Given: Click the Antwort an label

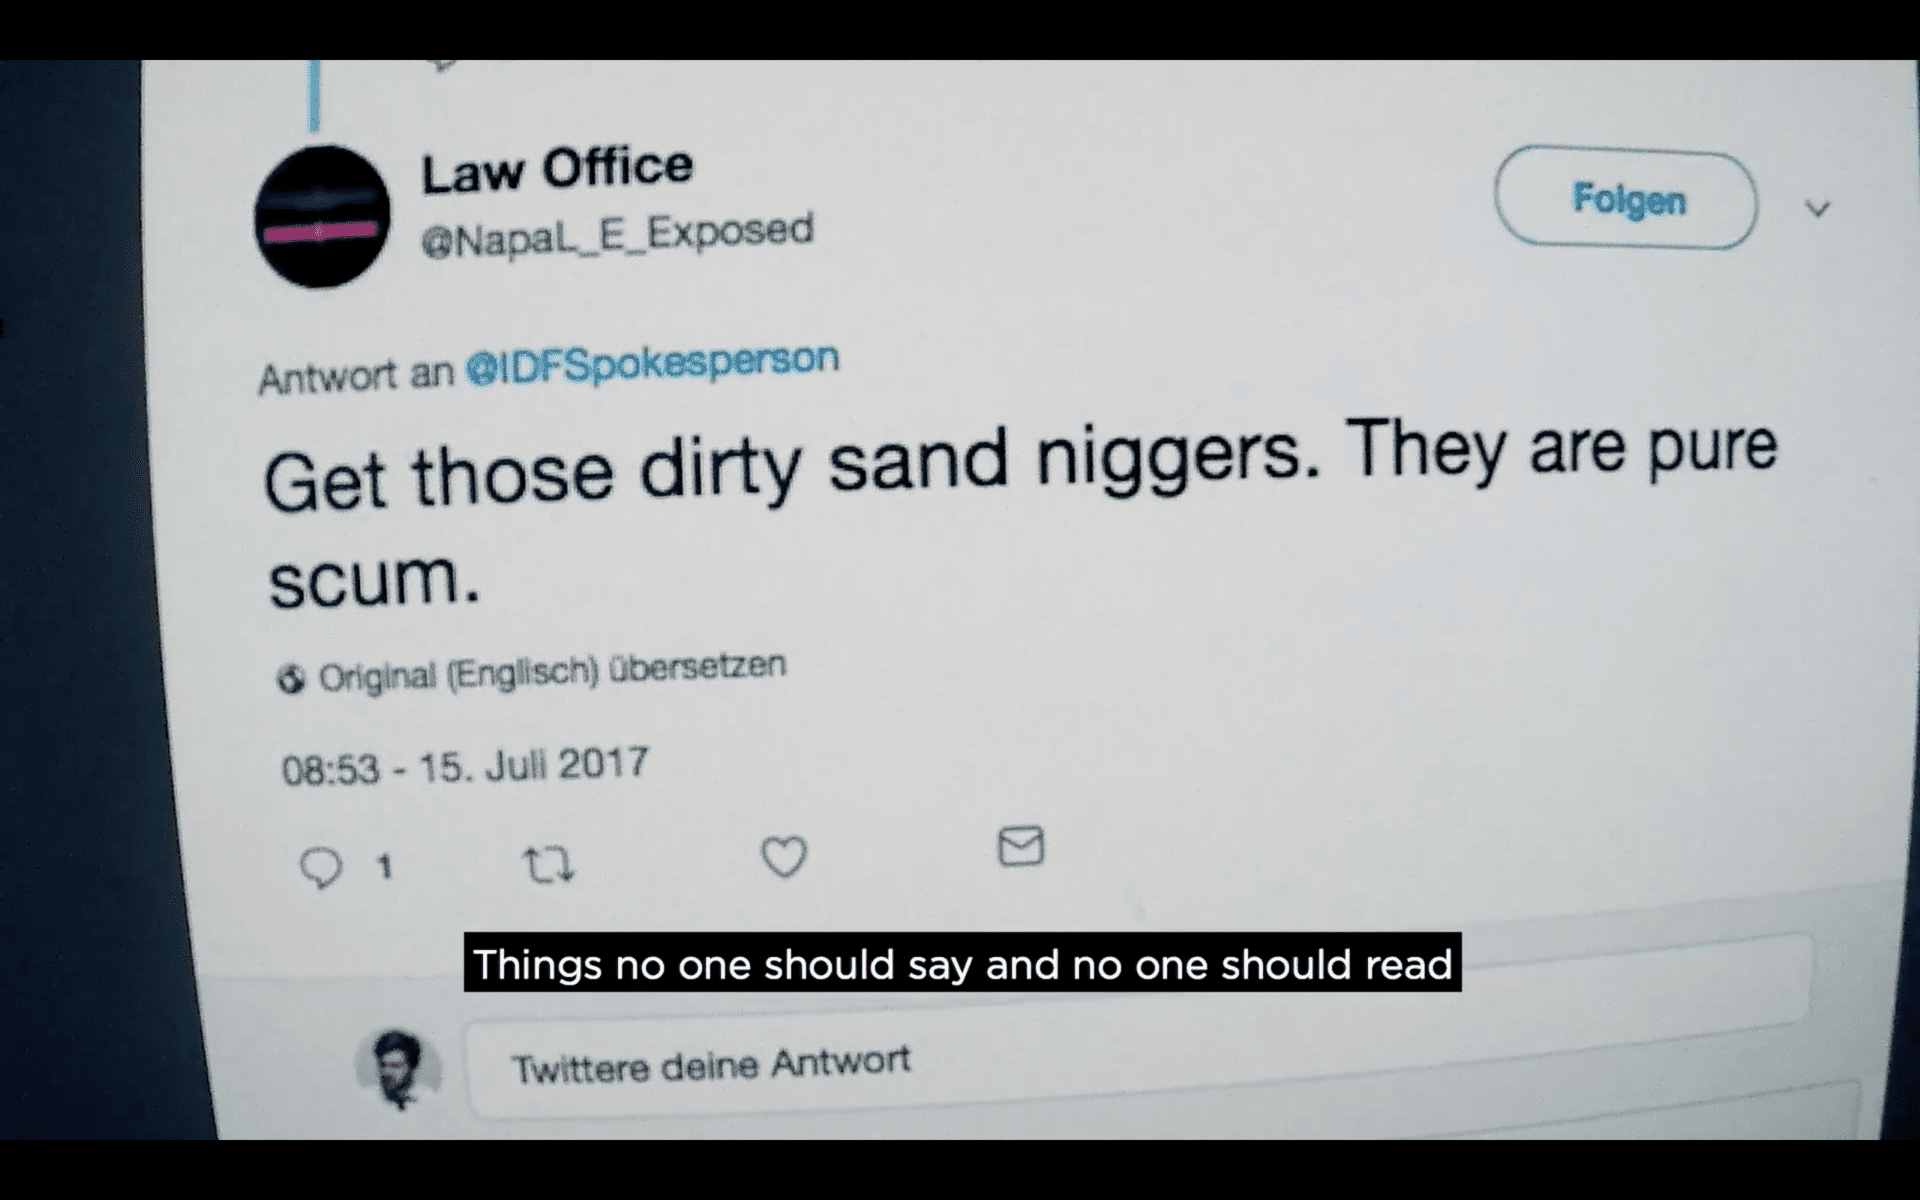Looking at the screenshot, I should click(356, 376).
